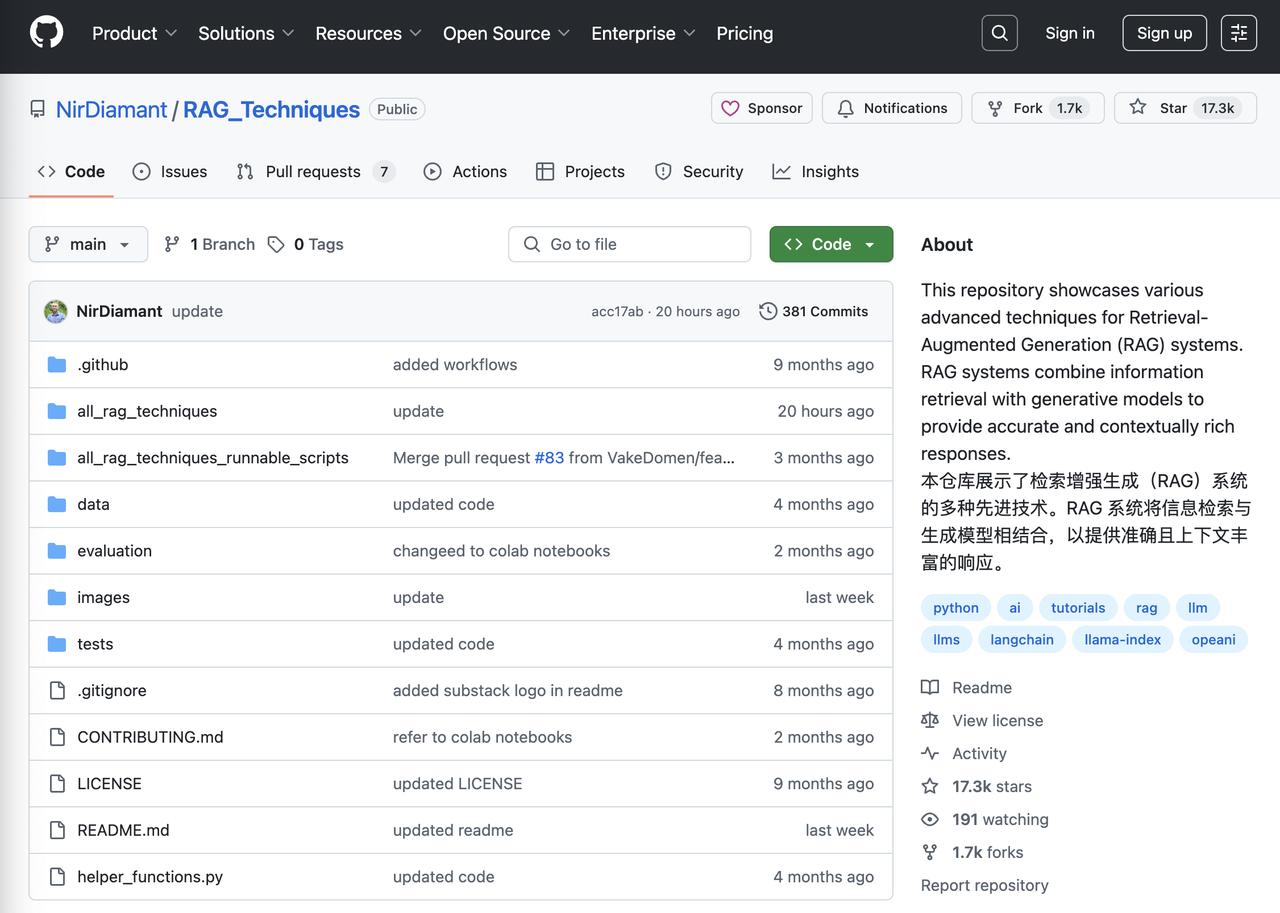Click the Activity pulse icon
This screenshot has width=1280, height=913.
[930, 753]
